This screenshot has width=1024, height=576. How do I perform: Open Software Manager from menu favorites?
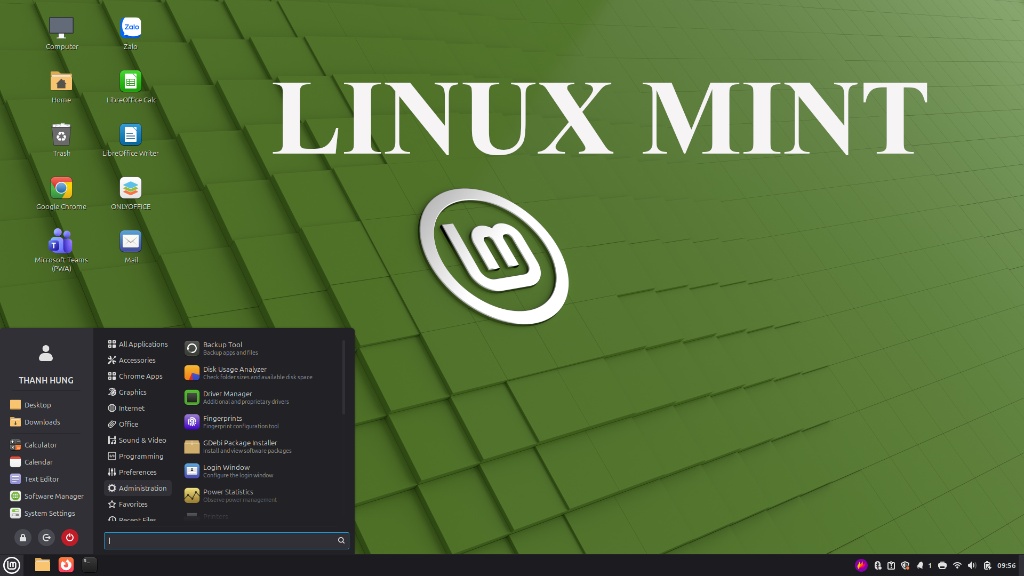tap(46, 496)
